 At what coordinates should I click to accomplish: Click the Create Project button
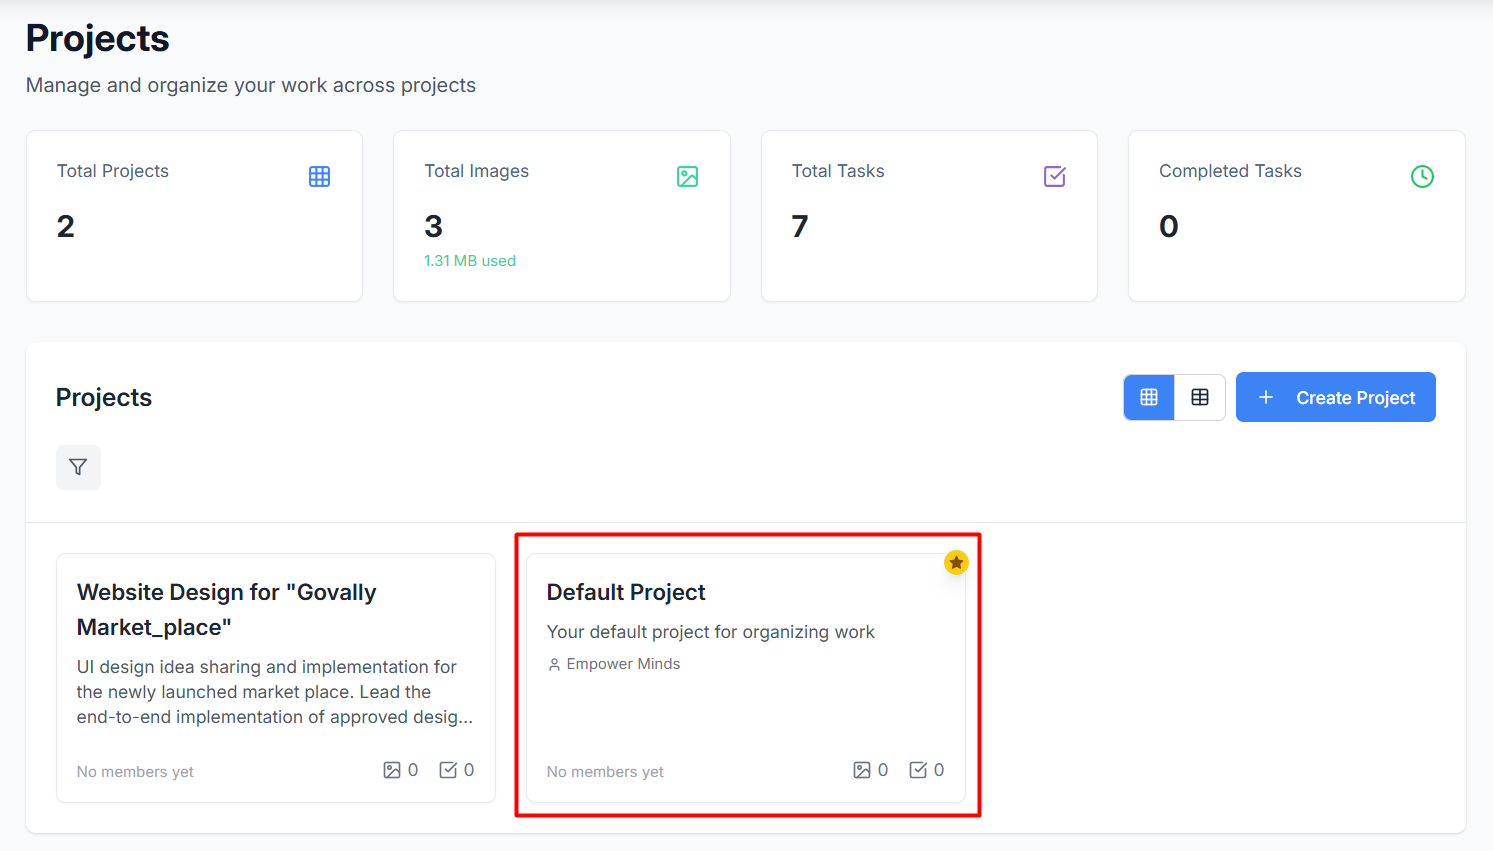click(1335, 397)
